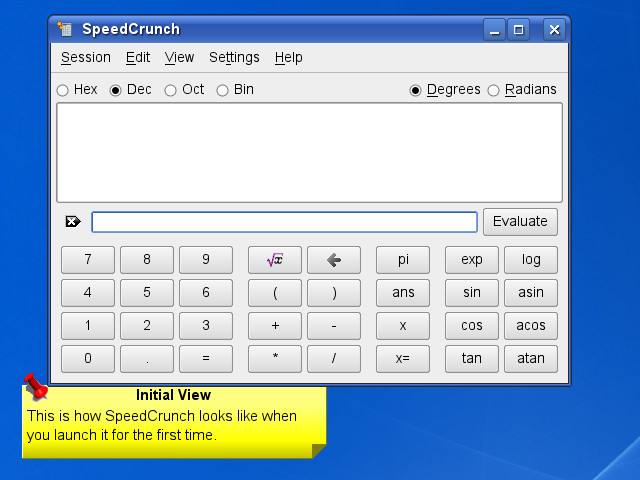Insert the cos function
The height and width of the screenshot is (480, 640).
[x=472, y=326]
